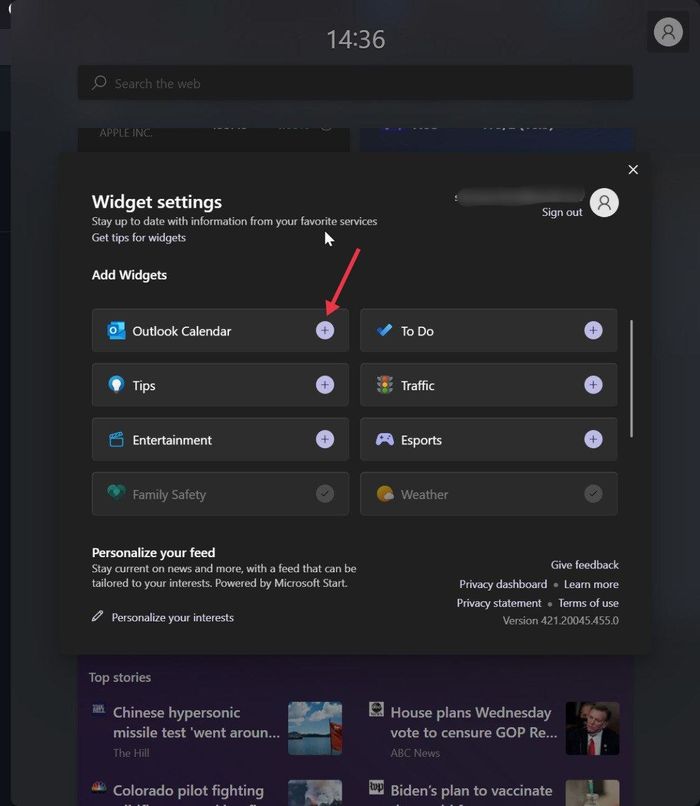
Task: Add the Outlook Calendar widget with plus icon
Action: pos(325,331)
